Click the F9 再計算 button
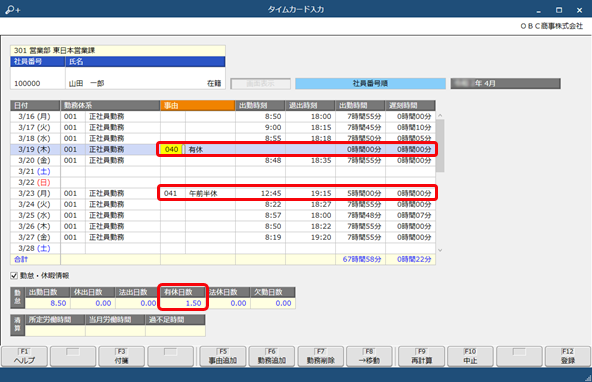Image resolution: width=592 pixels, height=382 pixels. tap(421, 356)
